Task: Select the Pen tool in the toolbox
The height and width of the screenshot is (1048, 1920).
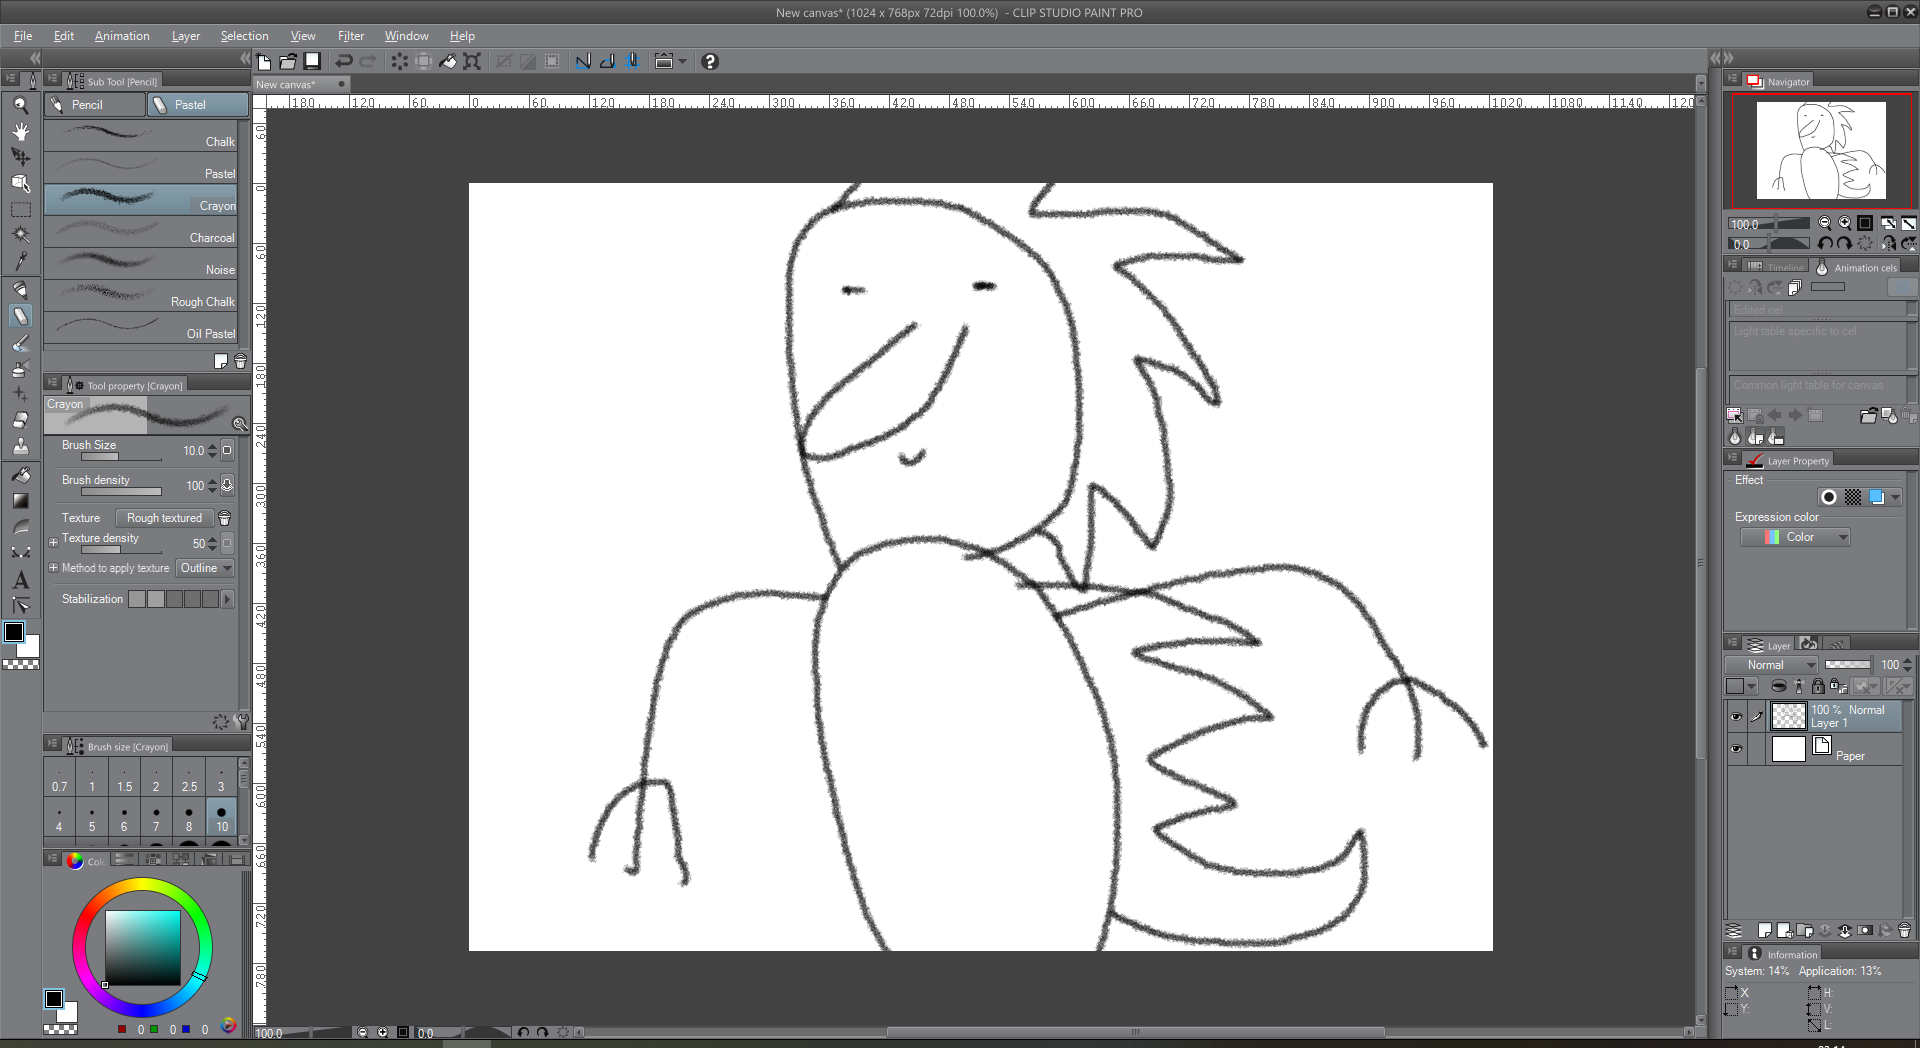Action: [x=20, y=290]
